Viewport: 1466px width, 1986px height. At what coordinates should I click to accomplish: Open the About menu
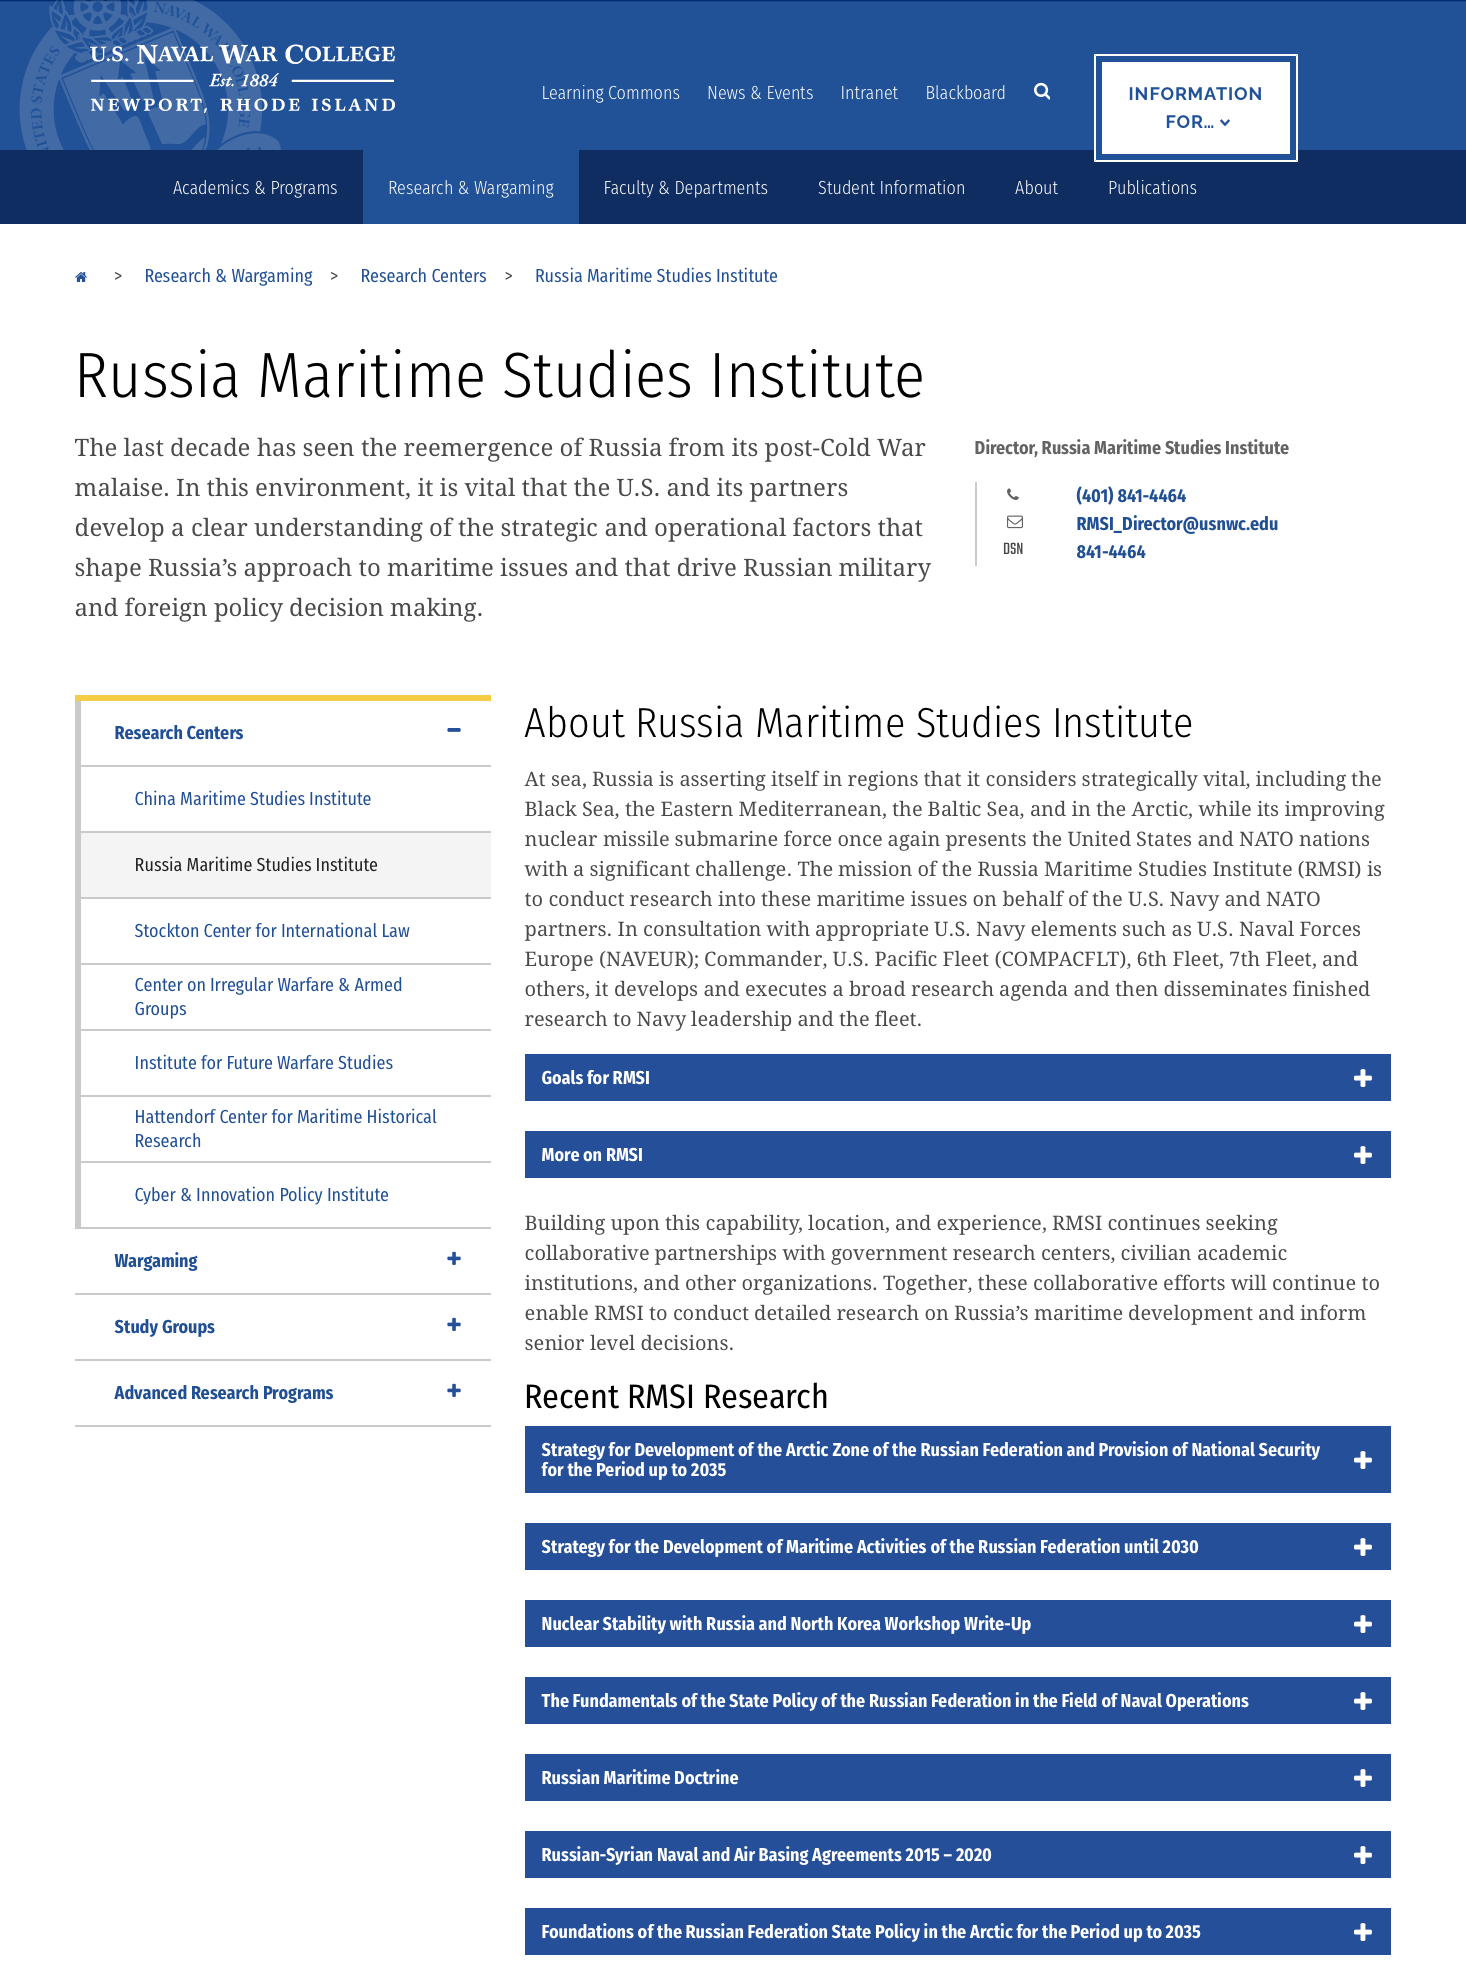[x=1036, y=188]
